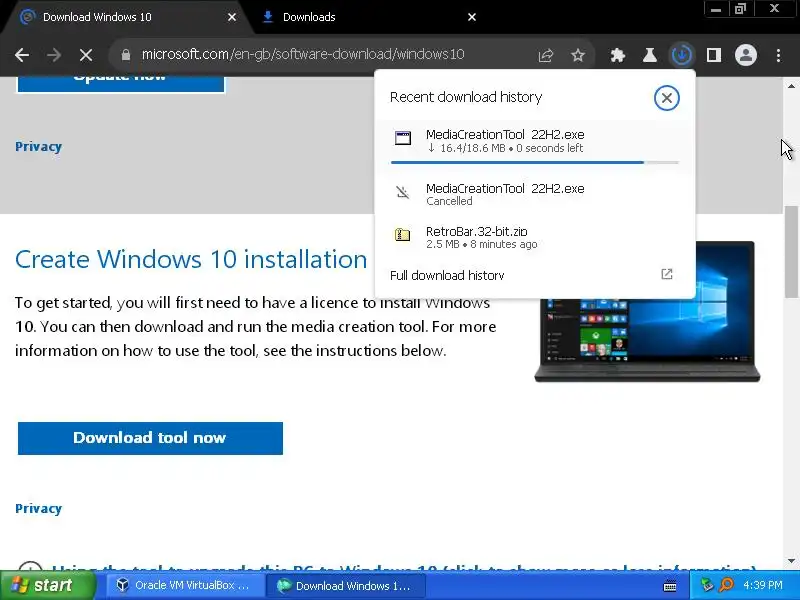View site lock security info
The height and width of the screenshot is (600, 800).
tap(126, 55)
